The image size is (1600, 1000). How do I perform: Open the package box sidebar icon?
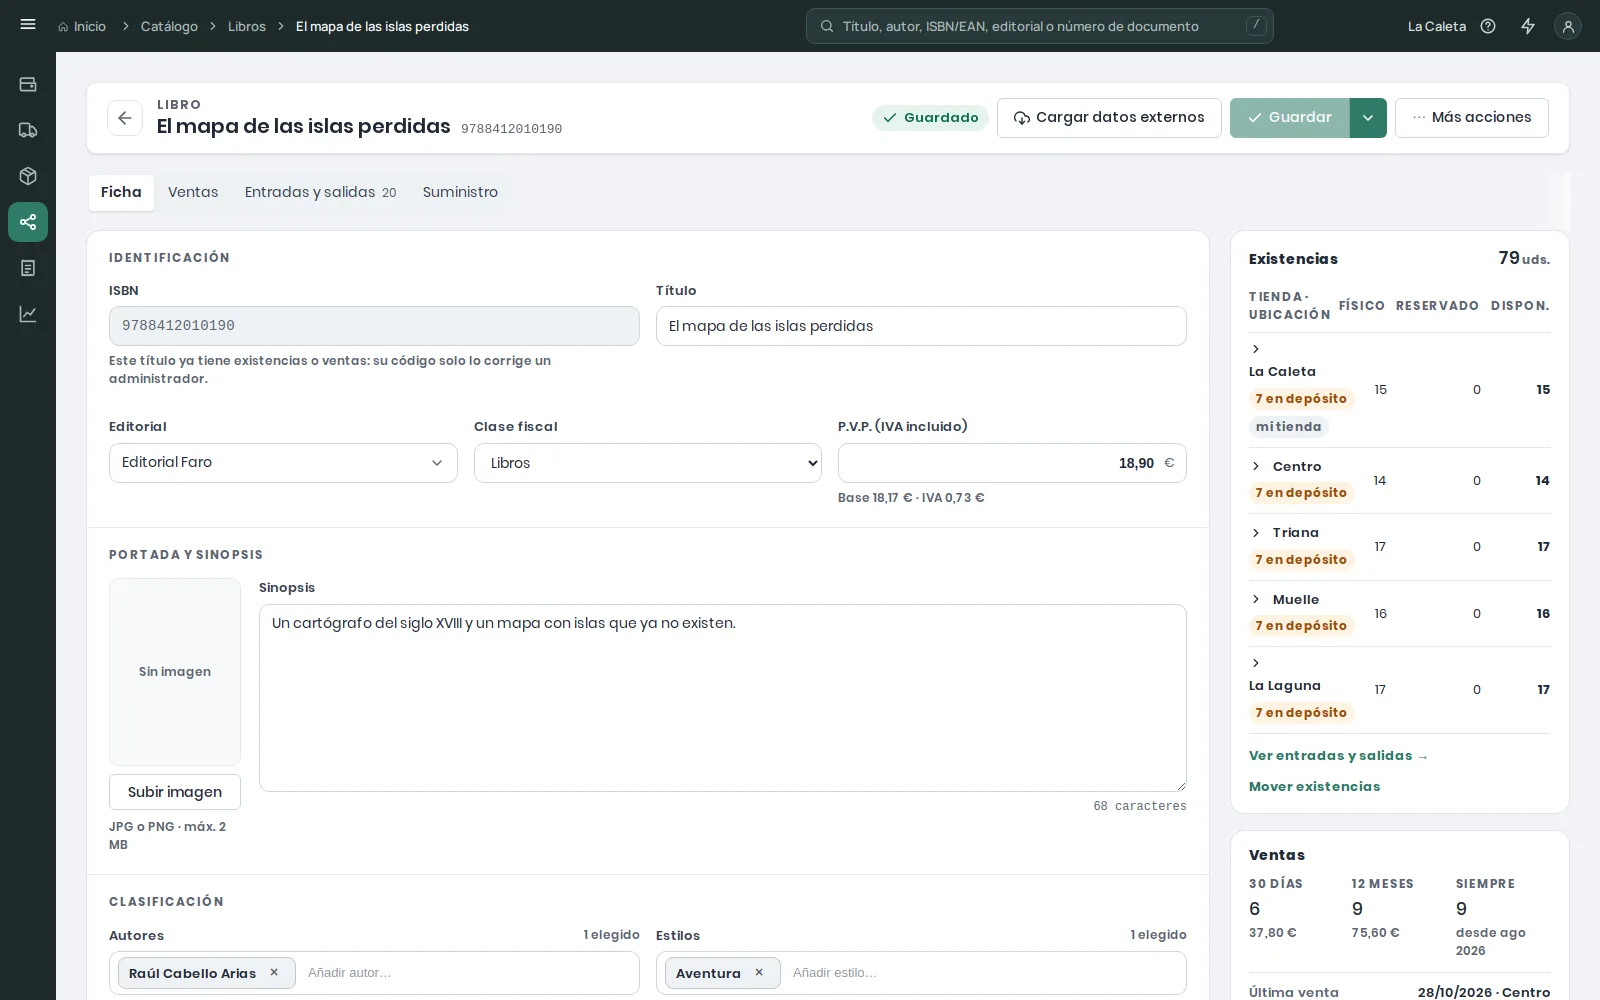(x=28, y=176)
